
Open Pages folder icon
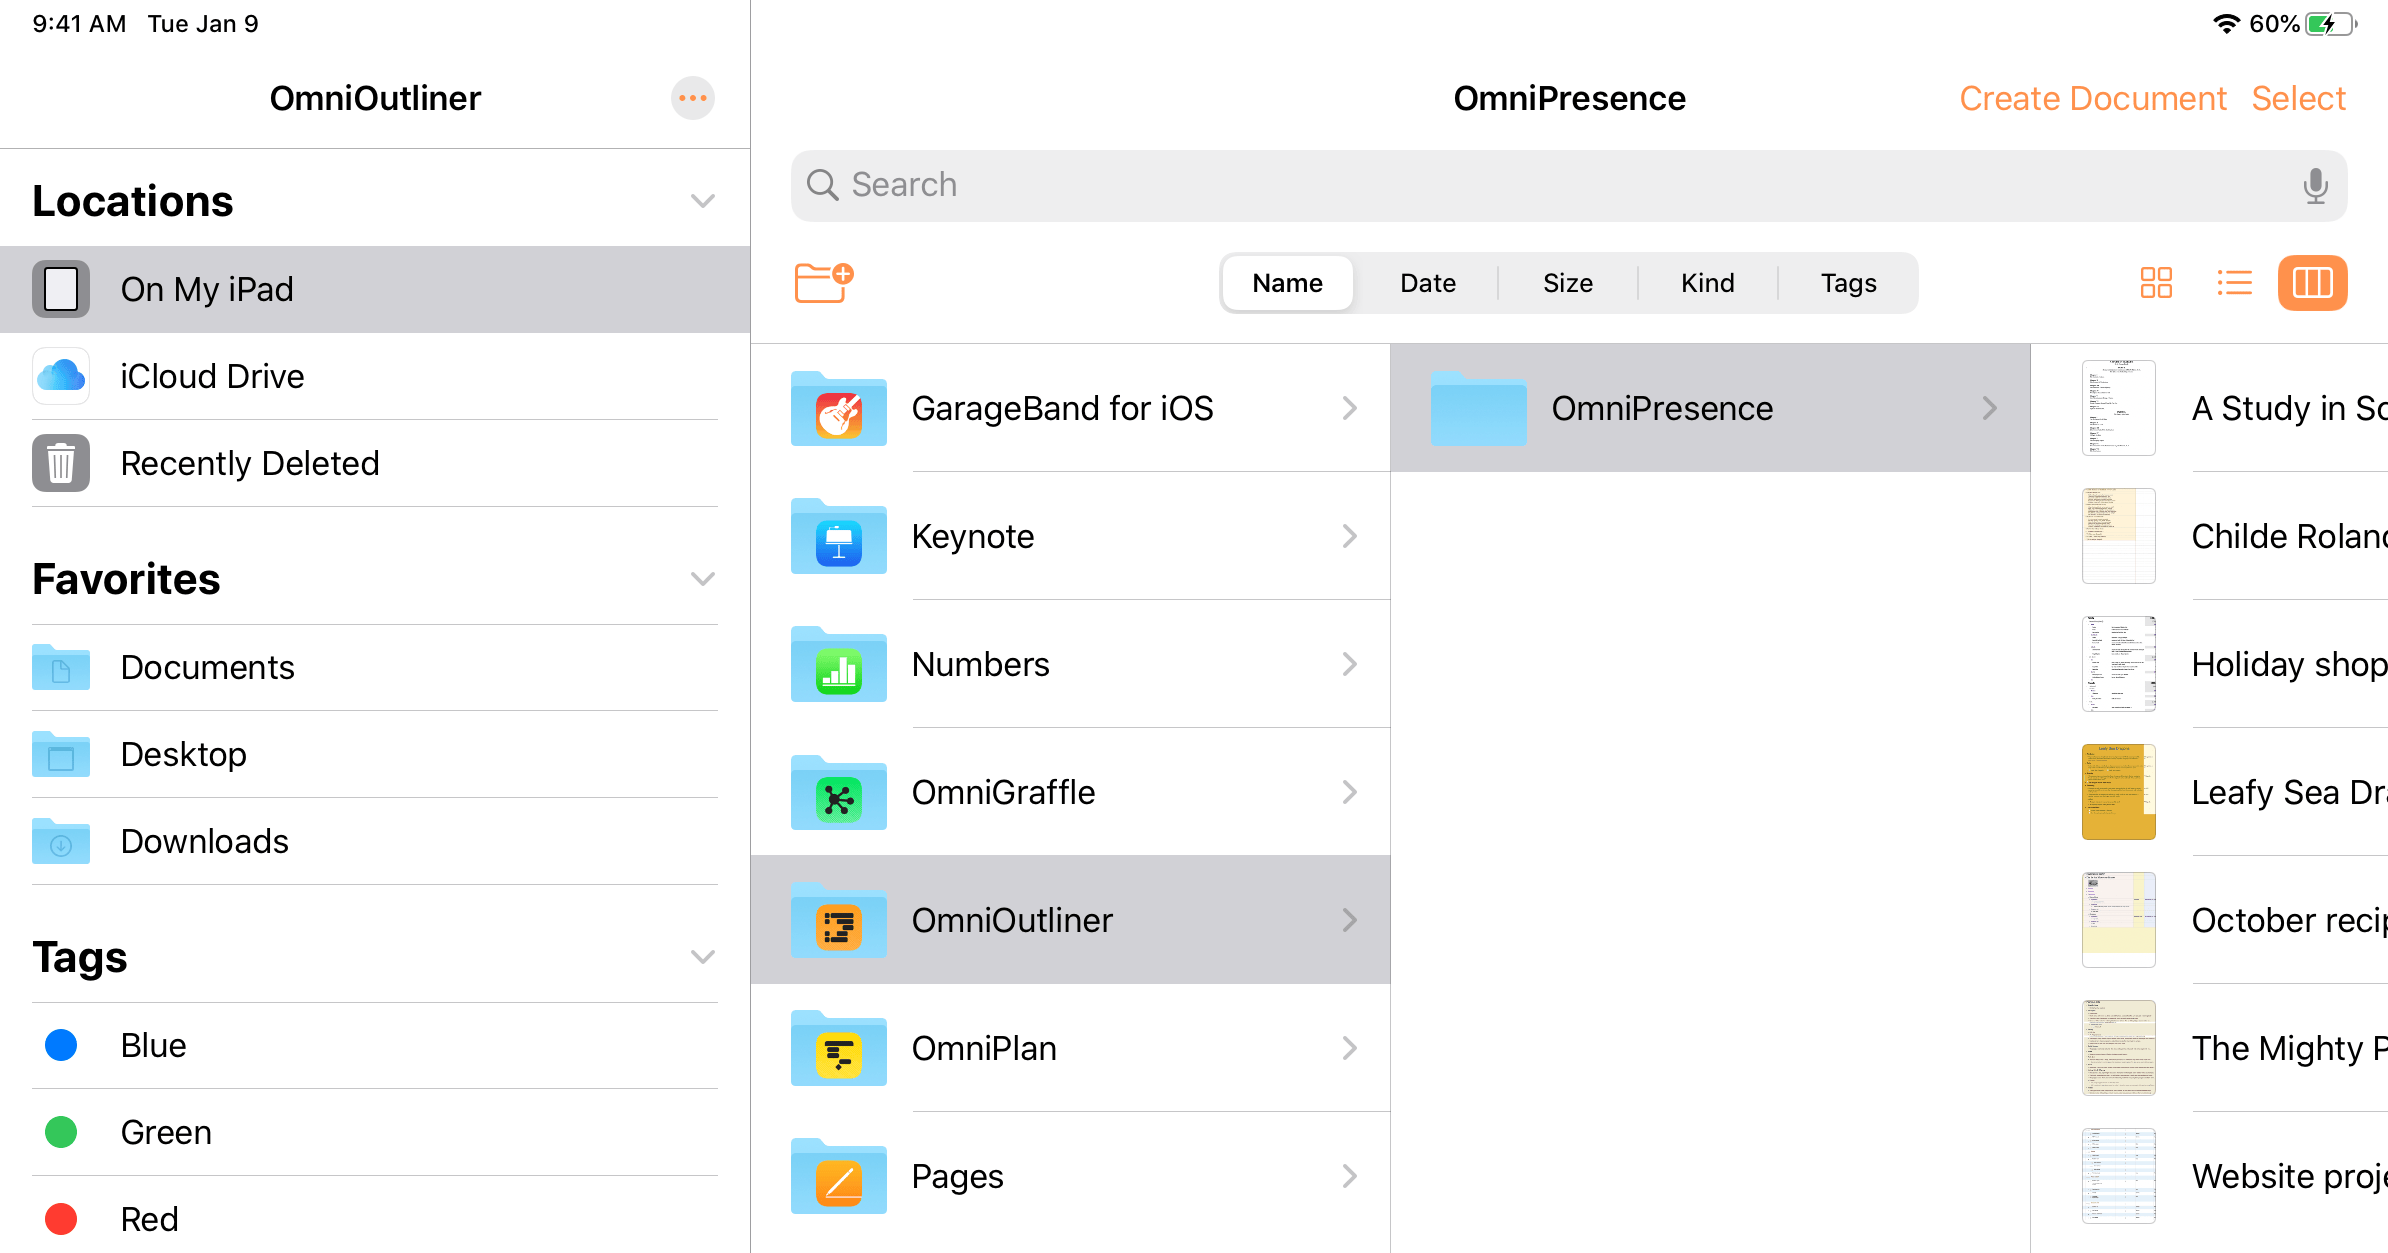pyautogui.click(x=838, y=1176)
